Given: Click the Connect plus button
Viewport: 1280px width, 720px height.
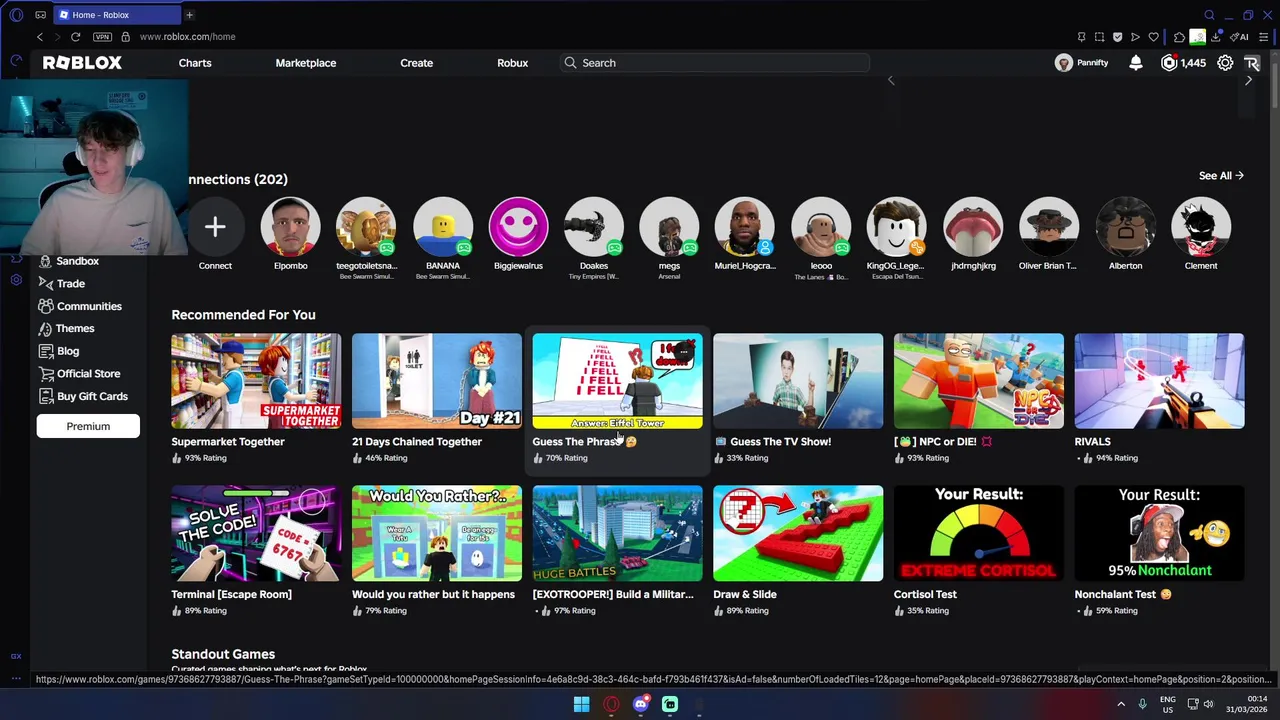Looking at the screenshot, I should coord(215,227).
